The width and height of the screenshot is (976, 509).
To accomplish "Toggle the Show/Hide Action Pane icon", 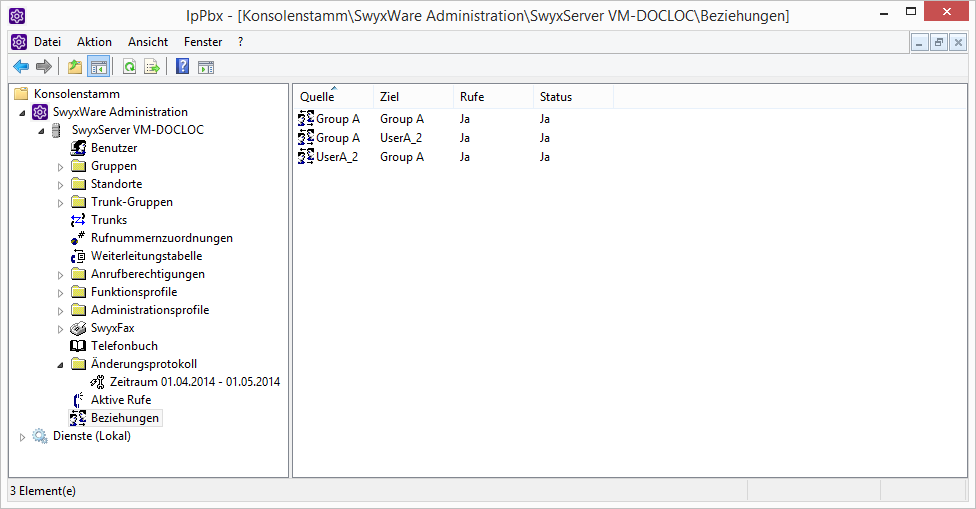I will pyautogui.click(x=205, y=67).
